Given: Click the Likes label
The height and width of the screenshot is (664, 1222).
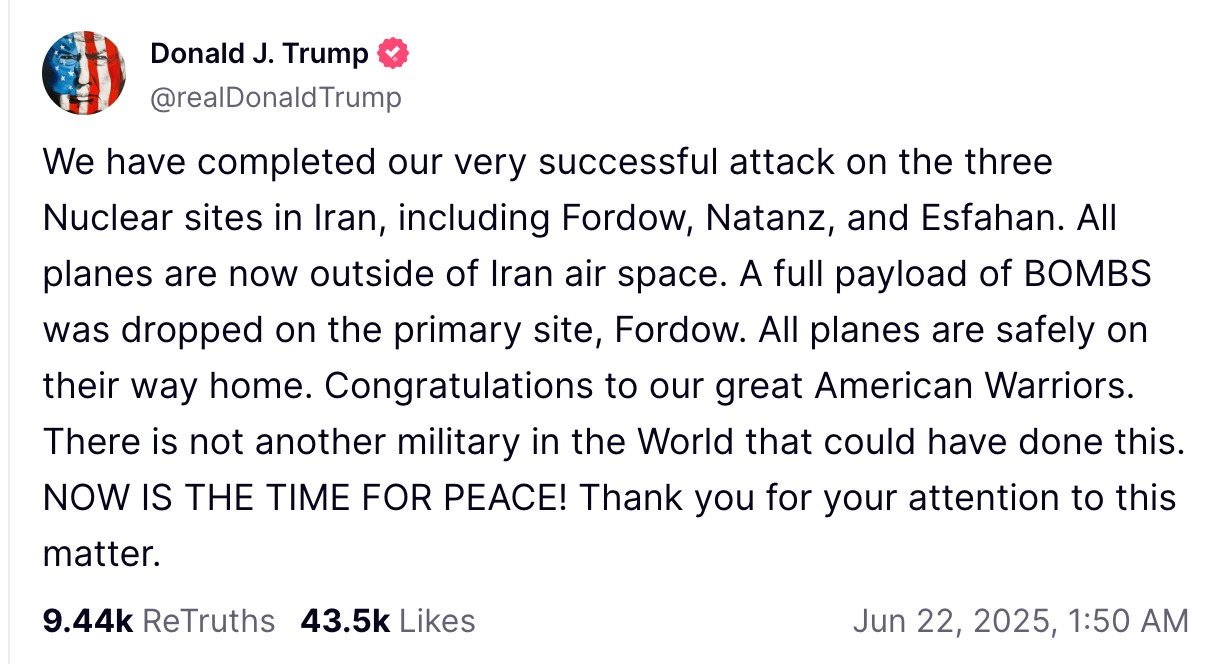Looking at the screenshot, I should 437,621.
